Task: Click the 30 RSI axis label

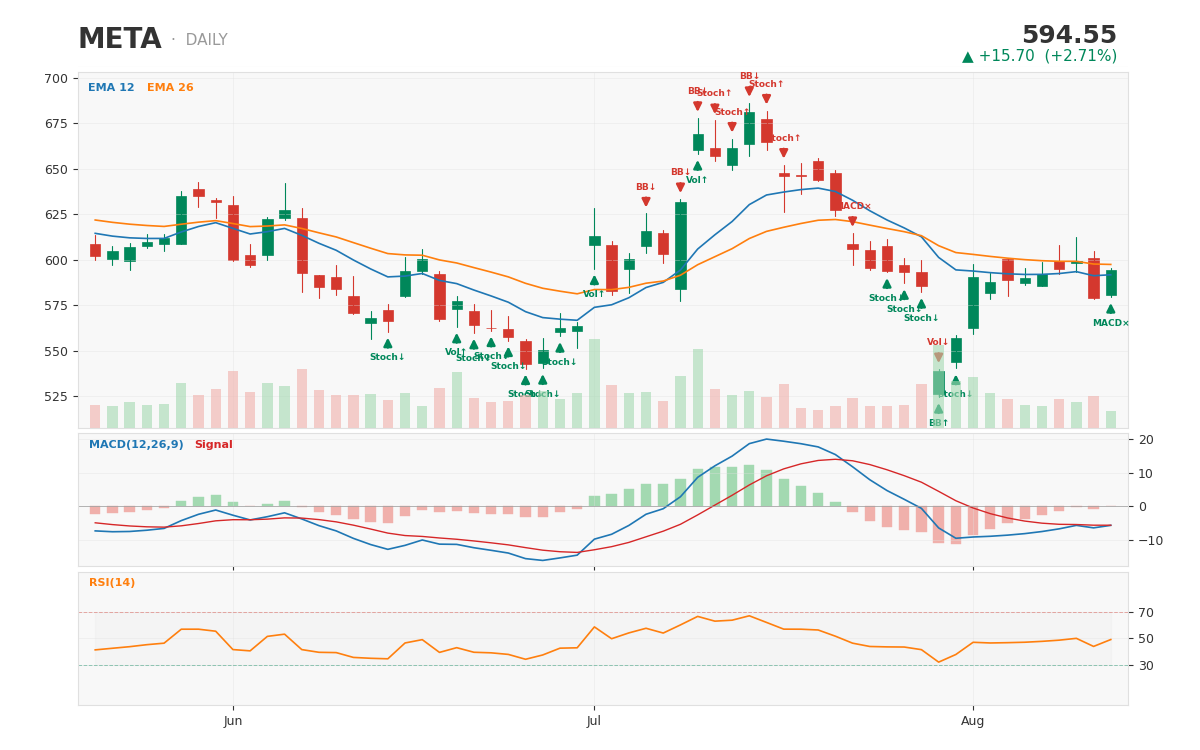Action: tap(1146, 666)
